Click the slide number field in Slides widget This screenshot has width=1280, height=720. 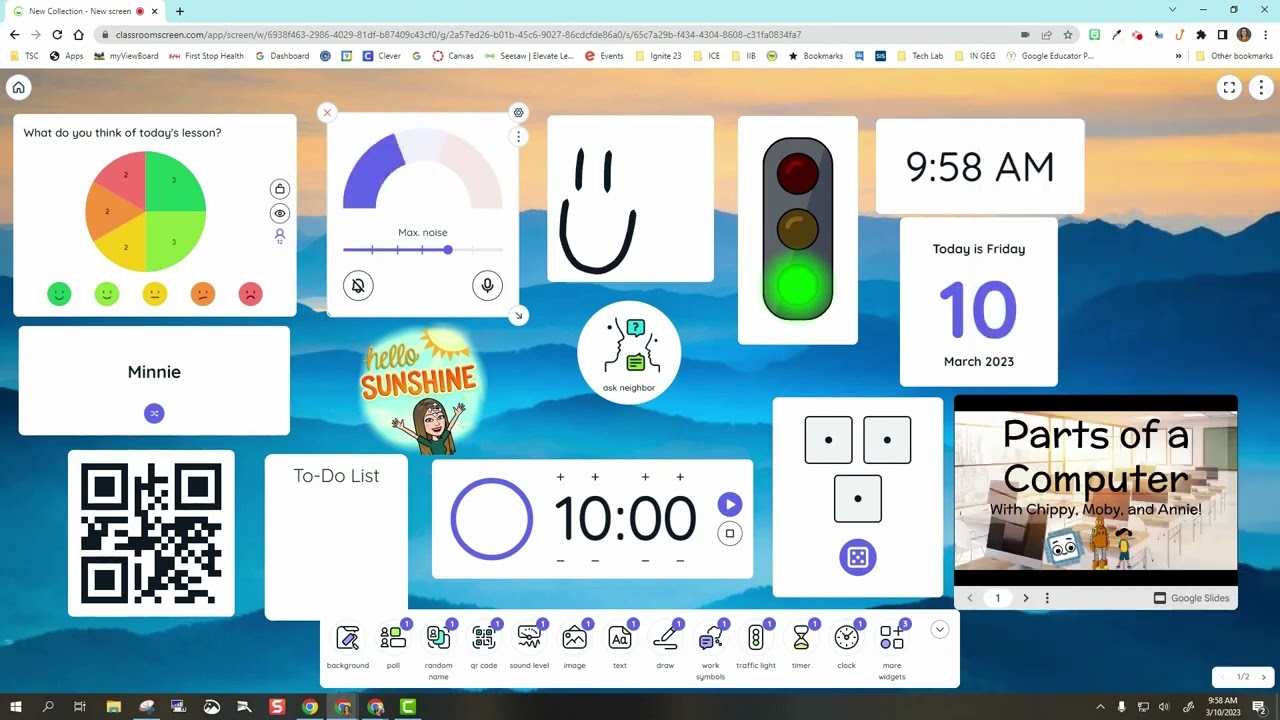(x=997, y=598)
